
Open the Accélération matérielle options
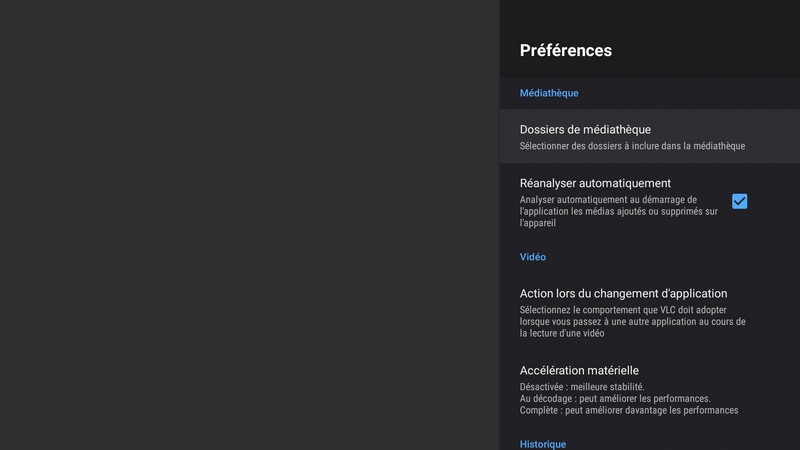(x=579, y=371)
